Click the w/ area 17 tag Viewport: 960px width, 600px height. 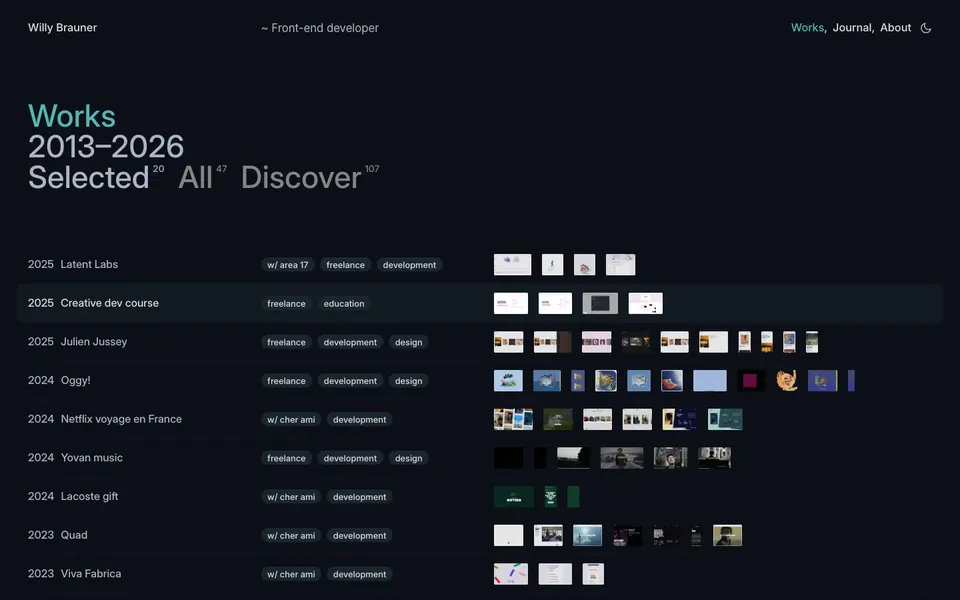pyautogui.click(x=288, y=265)
